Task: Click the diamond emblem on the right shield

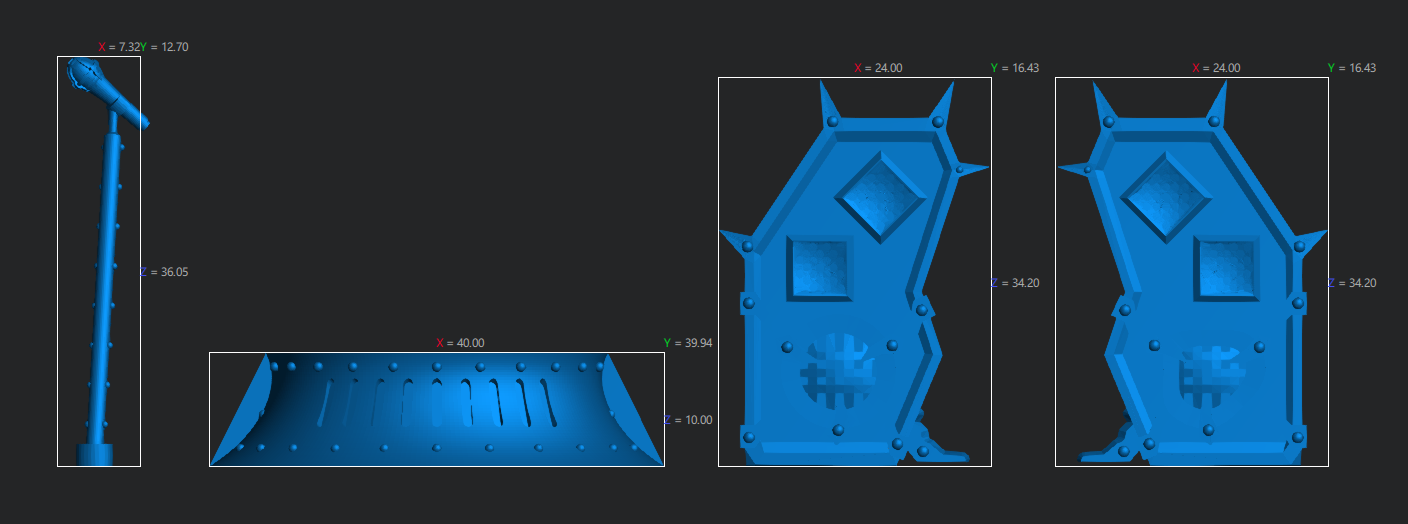Action: click(x=1165, y=196)
